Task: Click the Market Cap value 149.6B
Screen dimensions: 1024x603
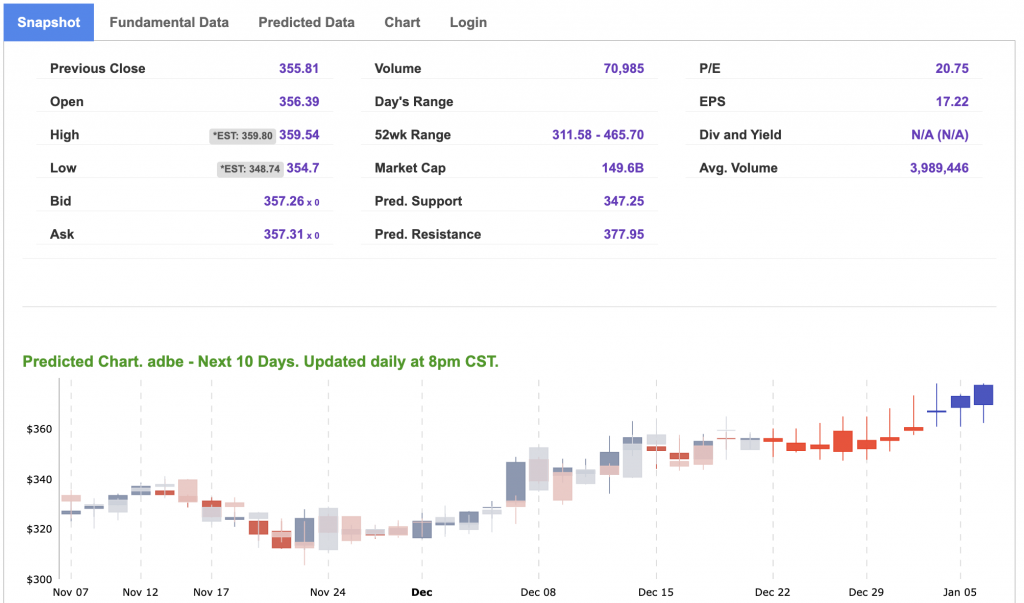Action: (622, 168)
